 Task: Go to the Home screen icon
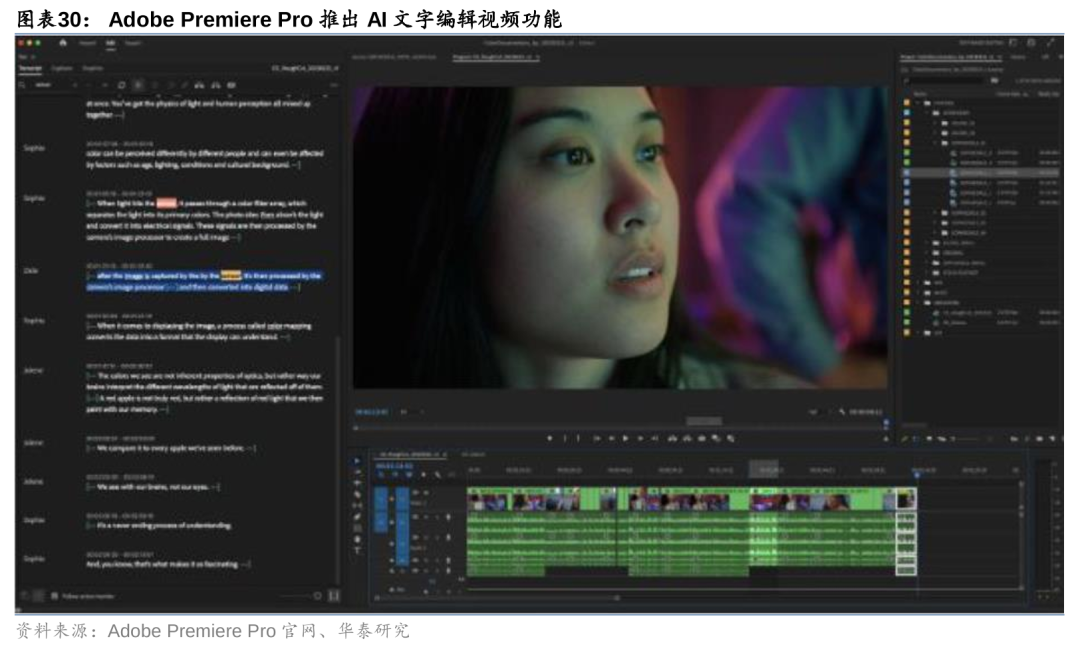pyautogui.click(x=63, y=43)
